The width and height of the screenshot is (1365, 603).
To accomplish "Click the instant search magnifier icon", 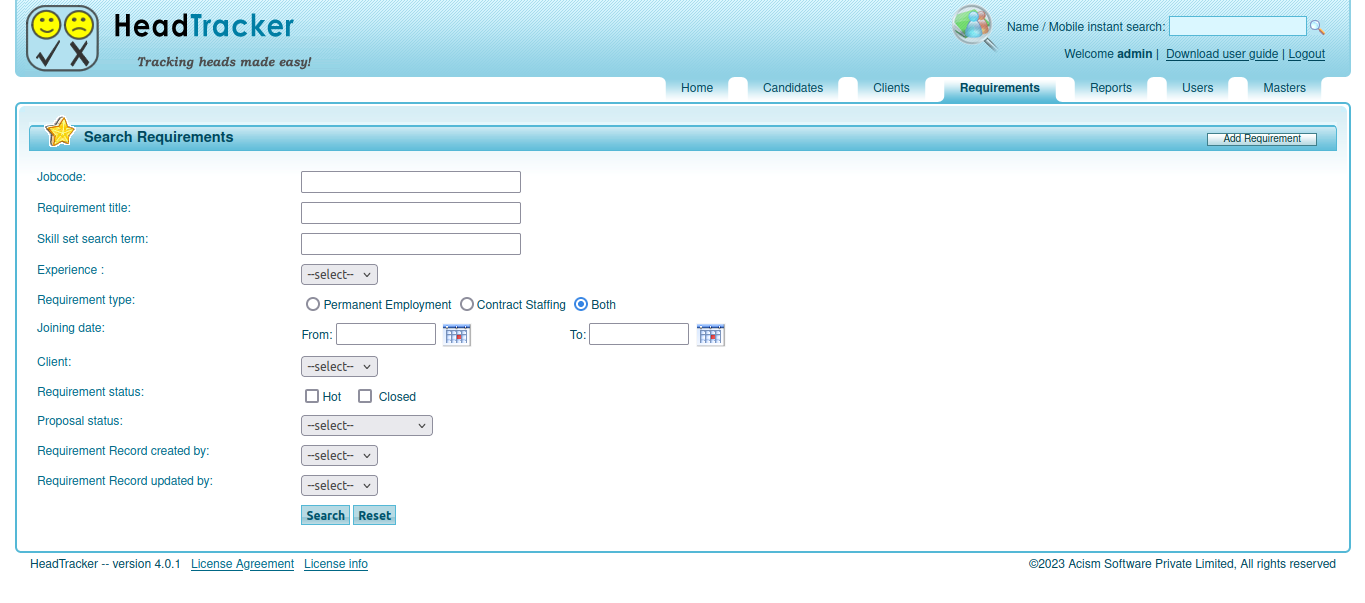I will click(1317, 27).
